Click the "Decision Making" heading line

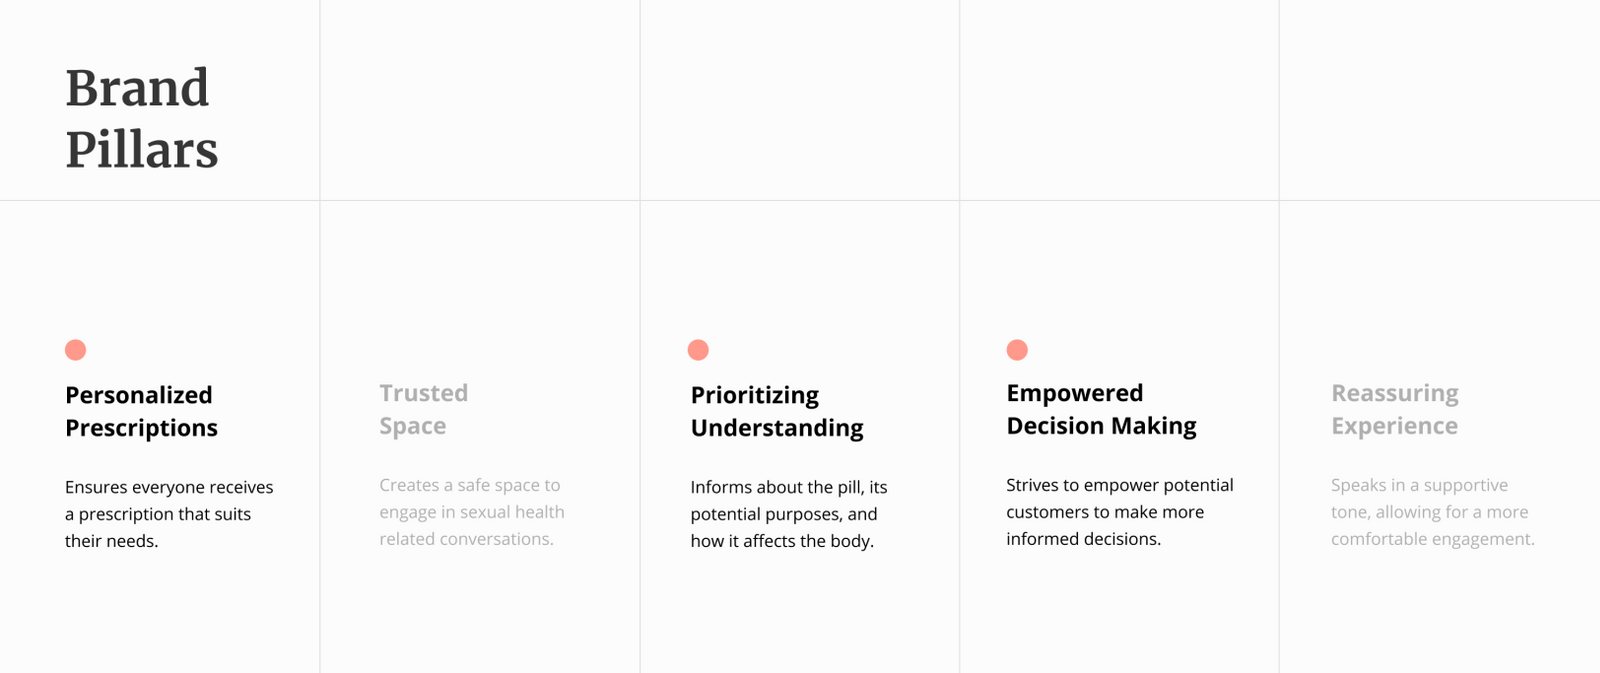click(1101, 426)
